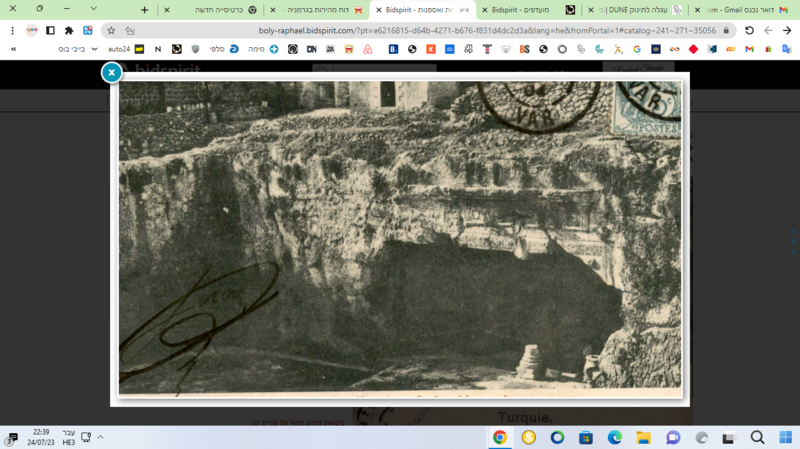Image resolution: width=800 pixels, height=449 pixels.
Task: Open a new browser tab
Action: [144, 10]
